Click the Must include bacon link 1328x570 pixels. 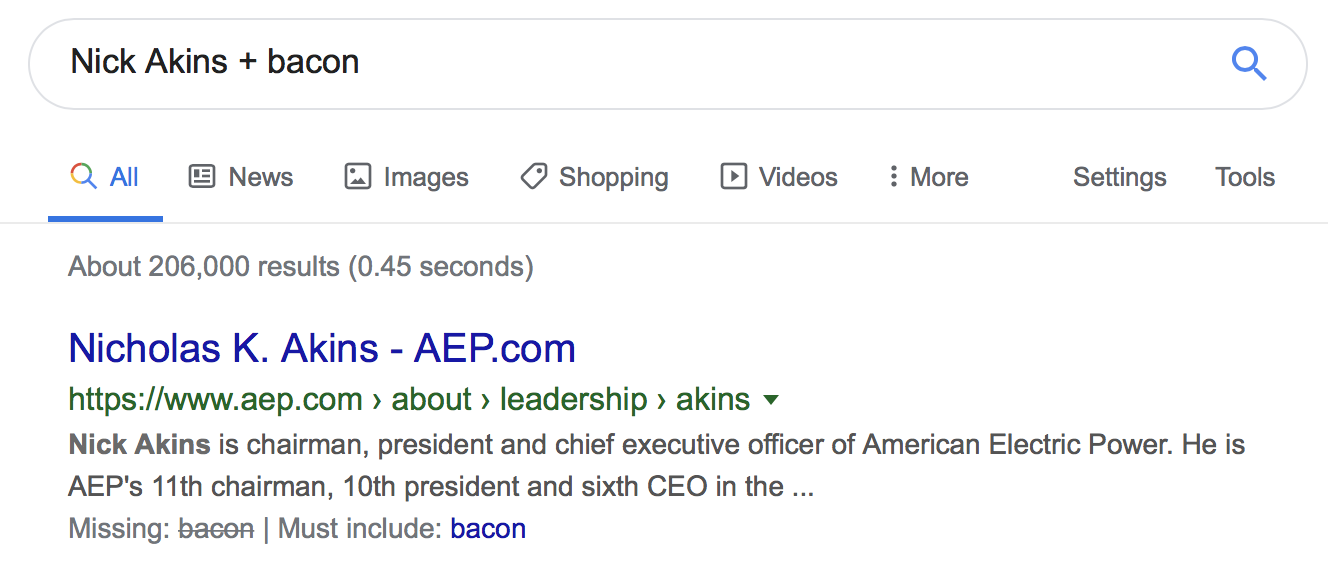[x=488, y=528]
